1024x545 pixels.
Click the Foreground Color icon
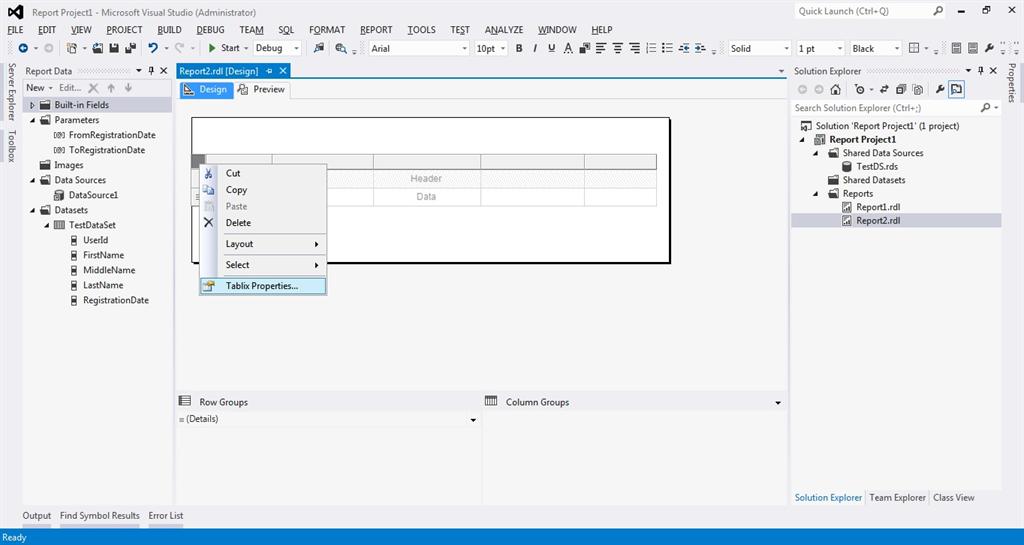click(568, 48)
